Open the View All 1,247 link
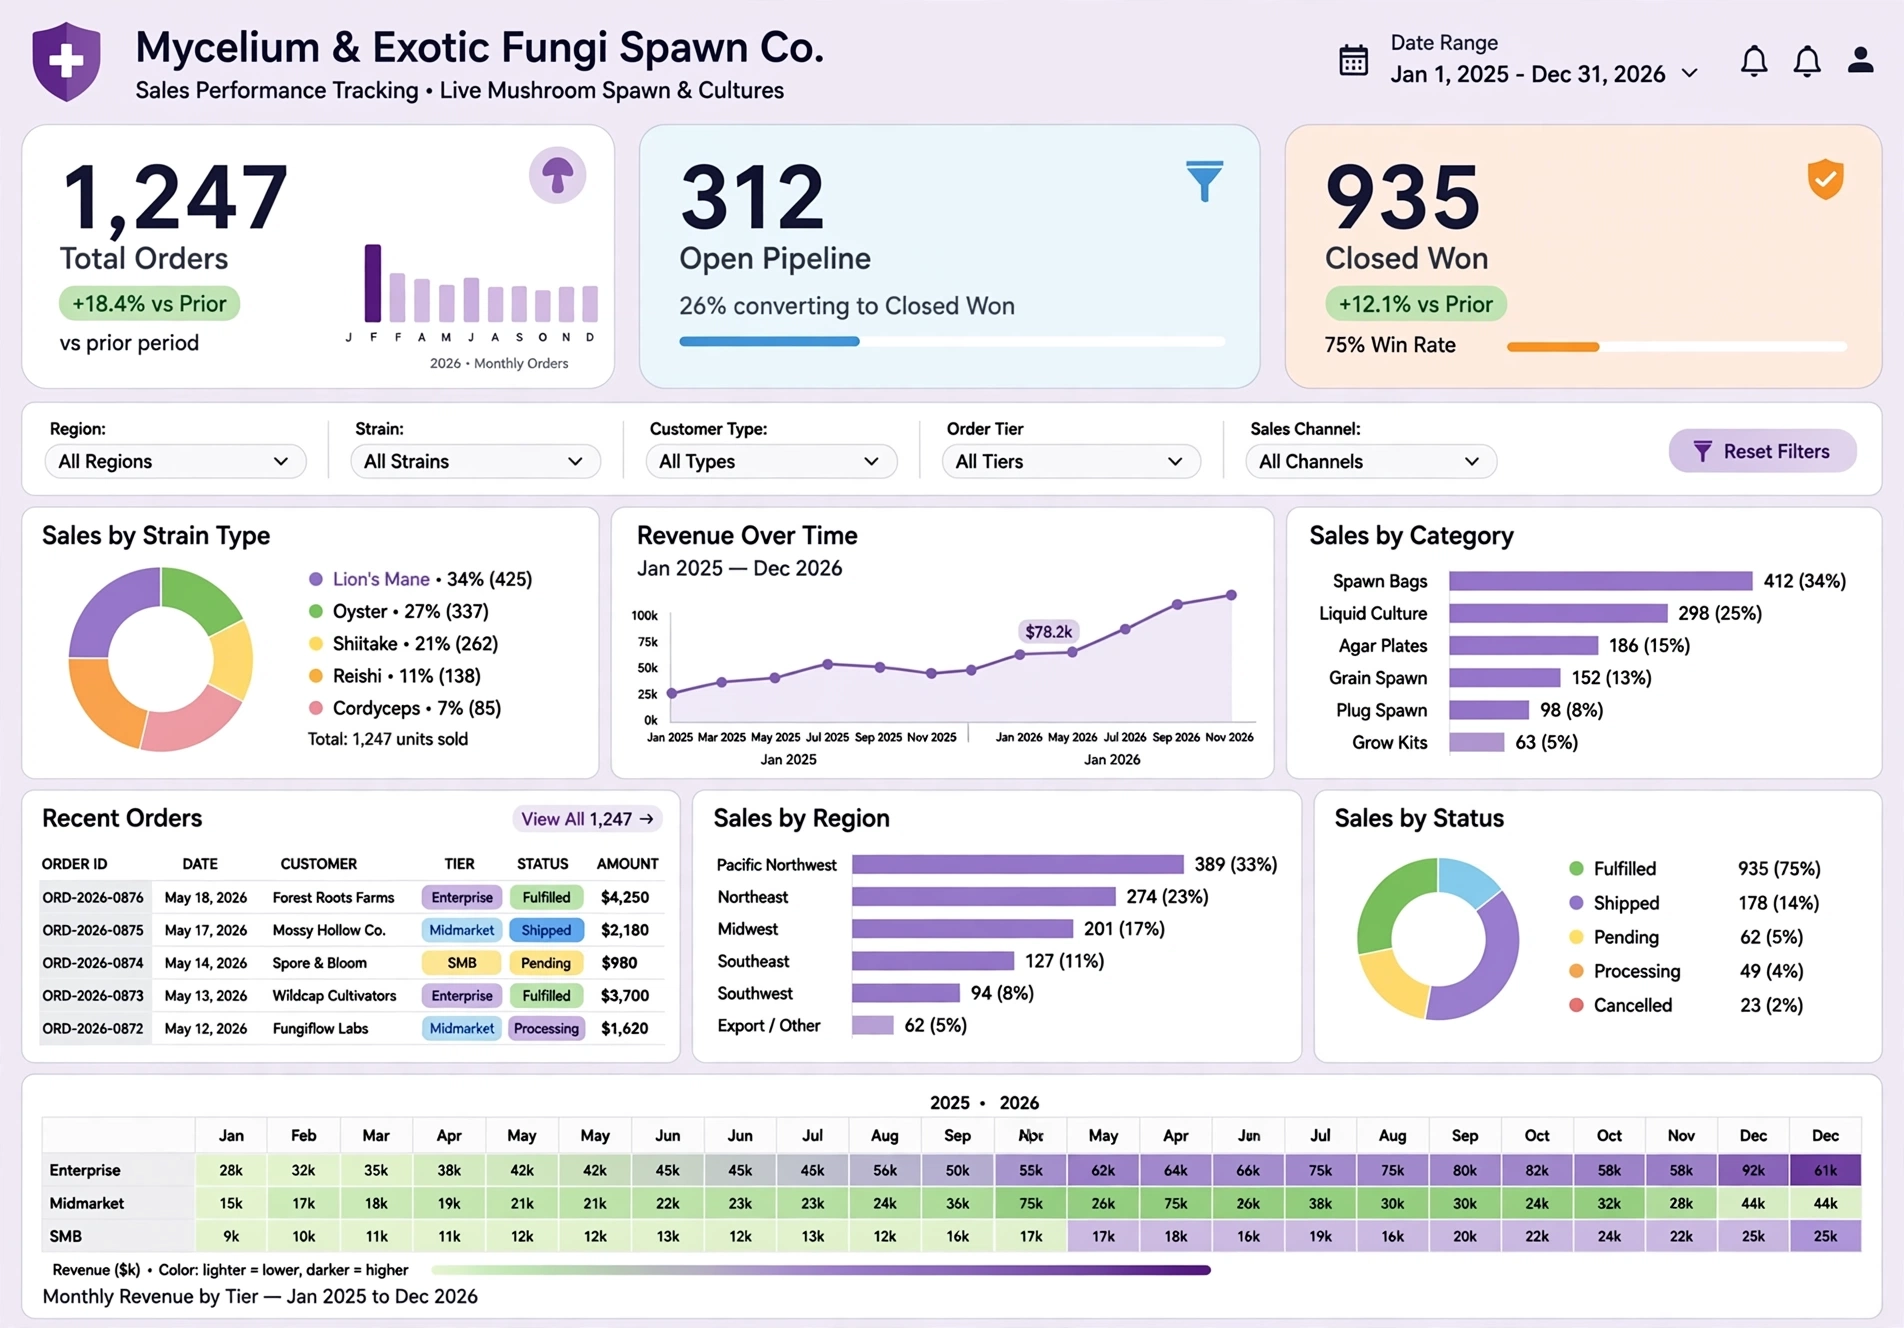 click(x=587, y=819)
